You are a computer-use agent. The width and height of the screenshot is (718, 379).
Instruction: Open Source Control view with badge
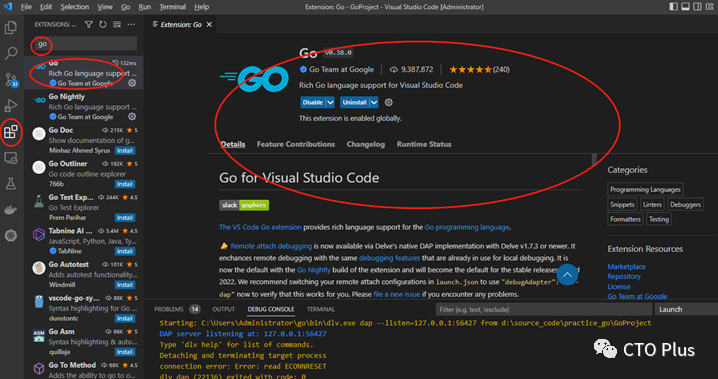click(11, 80)
